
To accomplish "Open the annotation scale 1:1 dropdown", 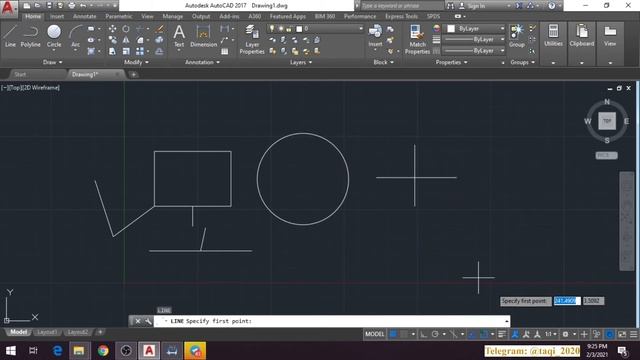I will coord(551,334).
